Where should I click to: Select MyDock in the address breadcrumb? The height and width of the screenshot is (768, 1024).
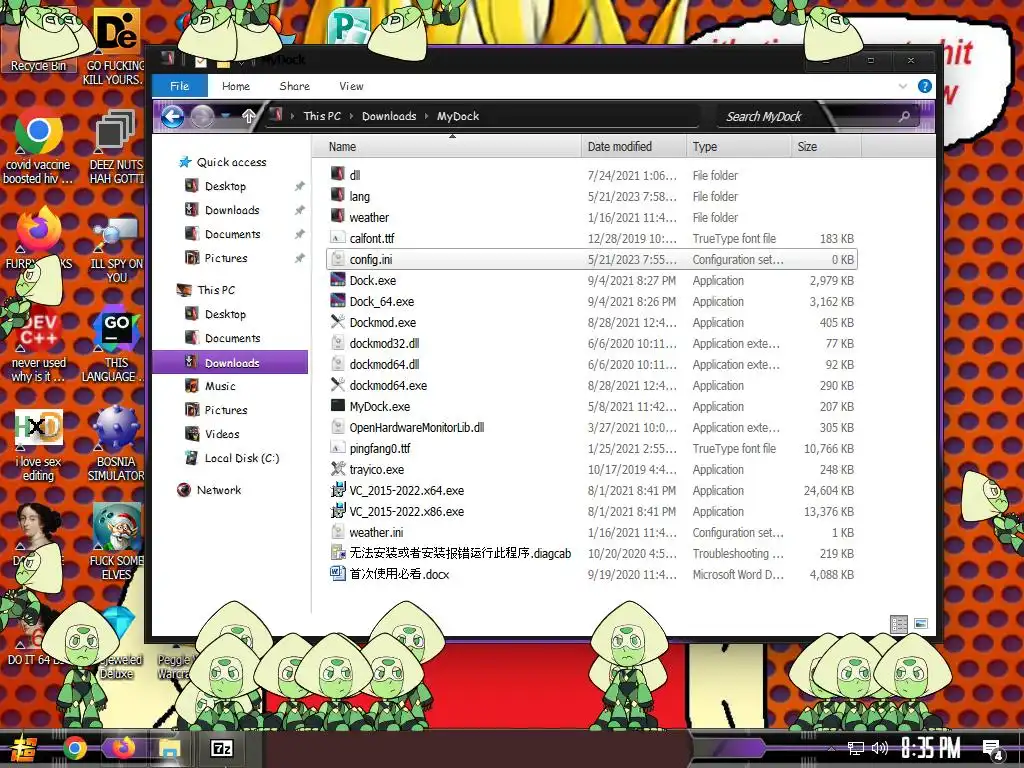coord(458,116)
